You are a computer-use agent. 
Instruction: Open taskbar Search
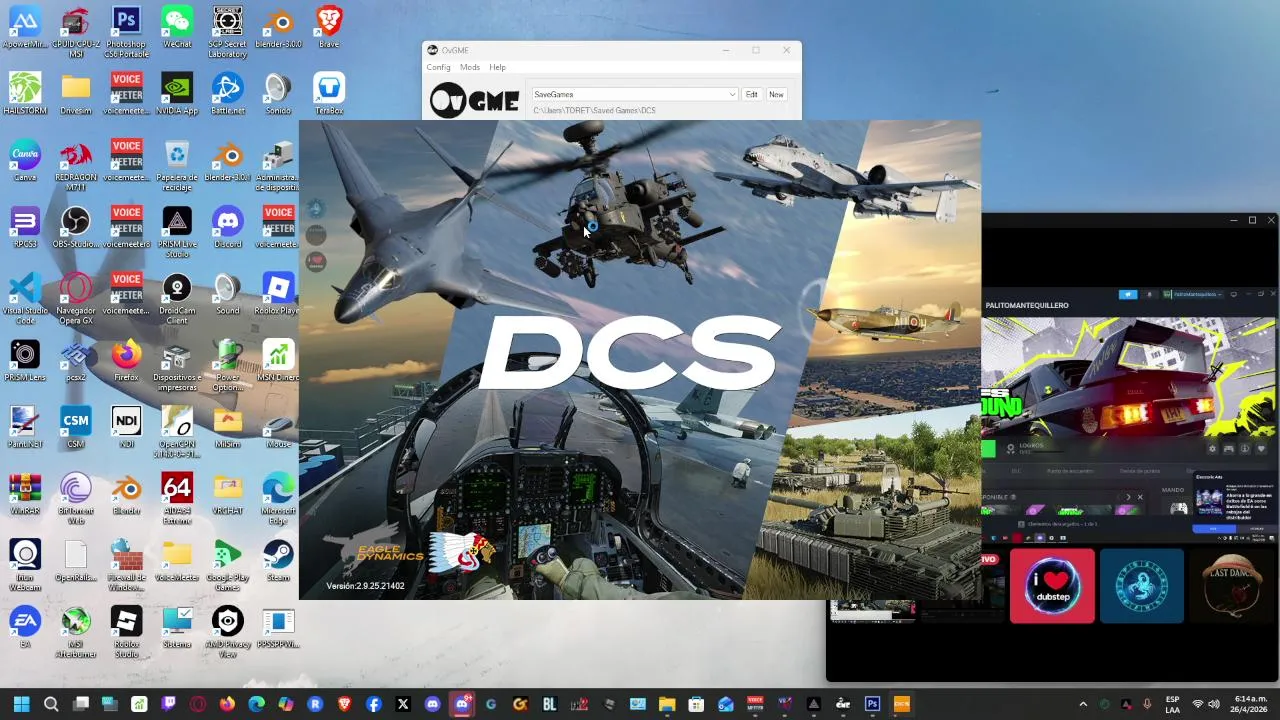tap(51, 704)
